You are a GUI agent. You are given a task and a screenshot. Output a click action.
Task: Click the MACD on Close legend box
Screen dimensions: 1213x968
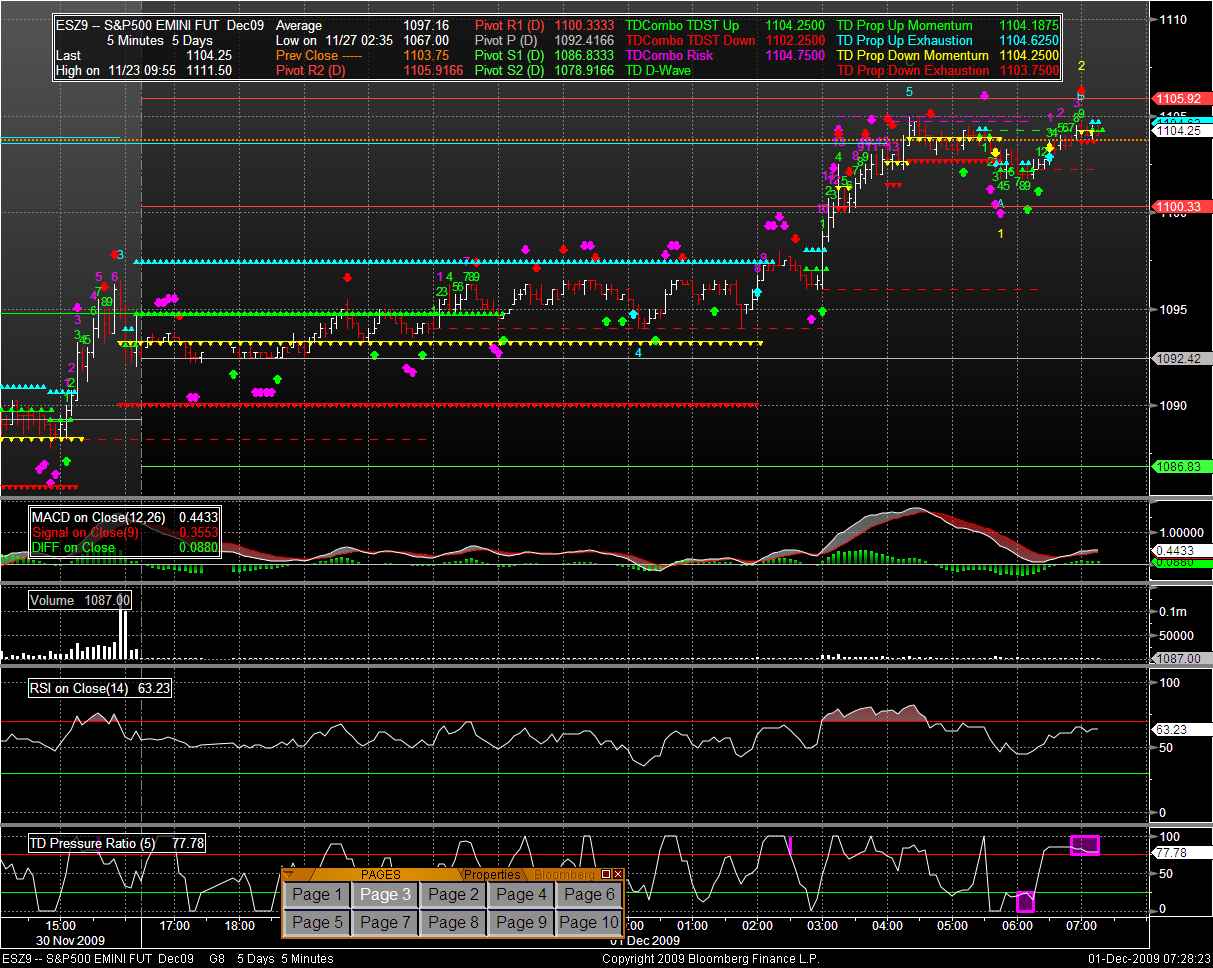pos(124,532)
